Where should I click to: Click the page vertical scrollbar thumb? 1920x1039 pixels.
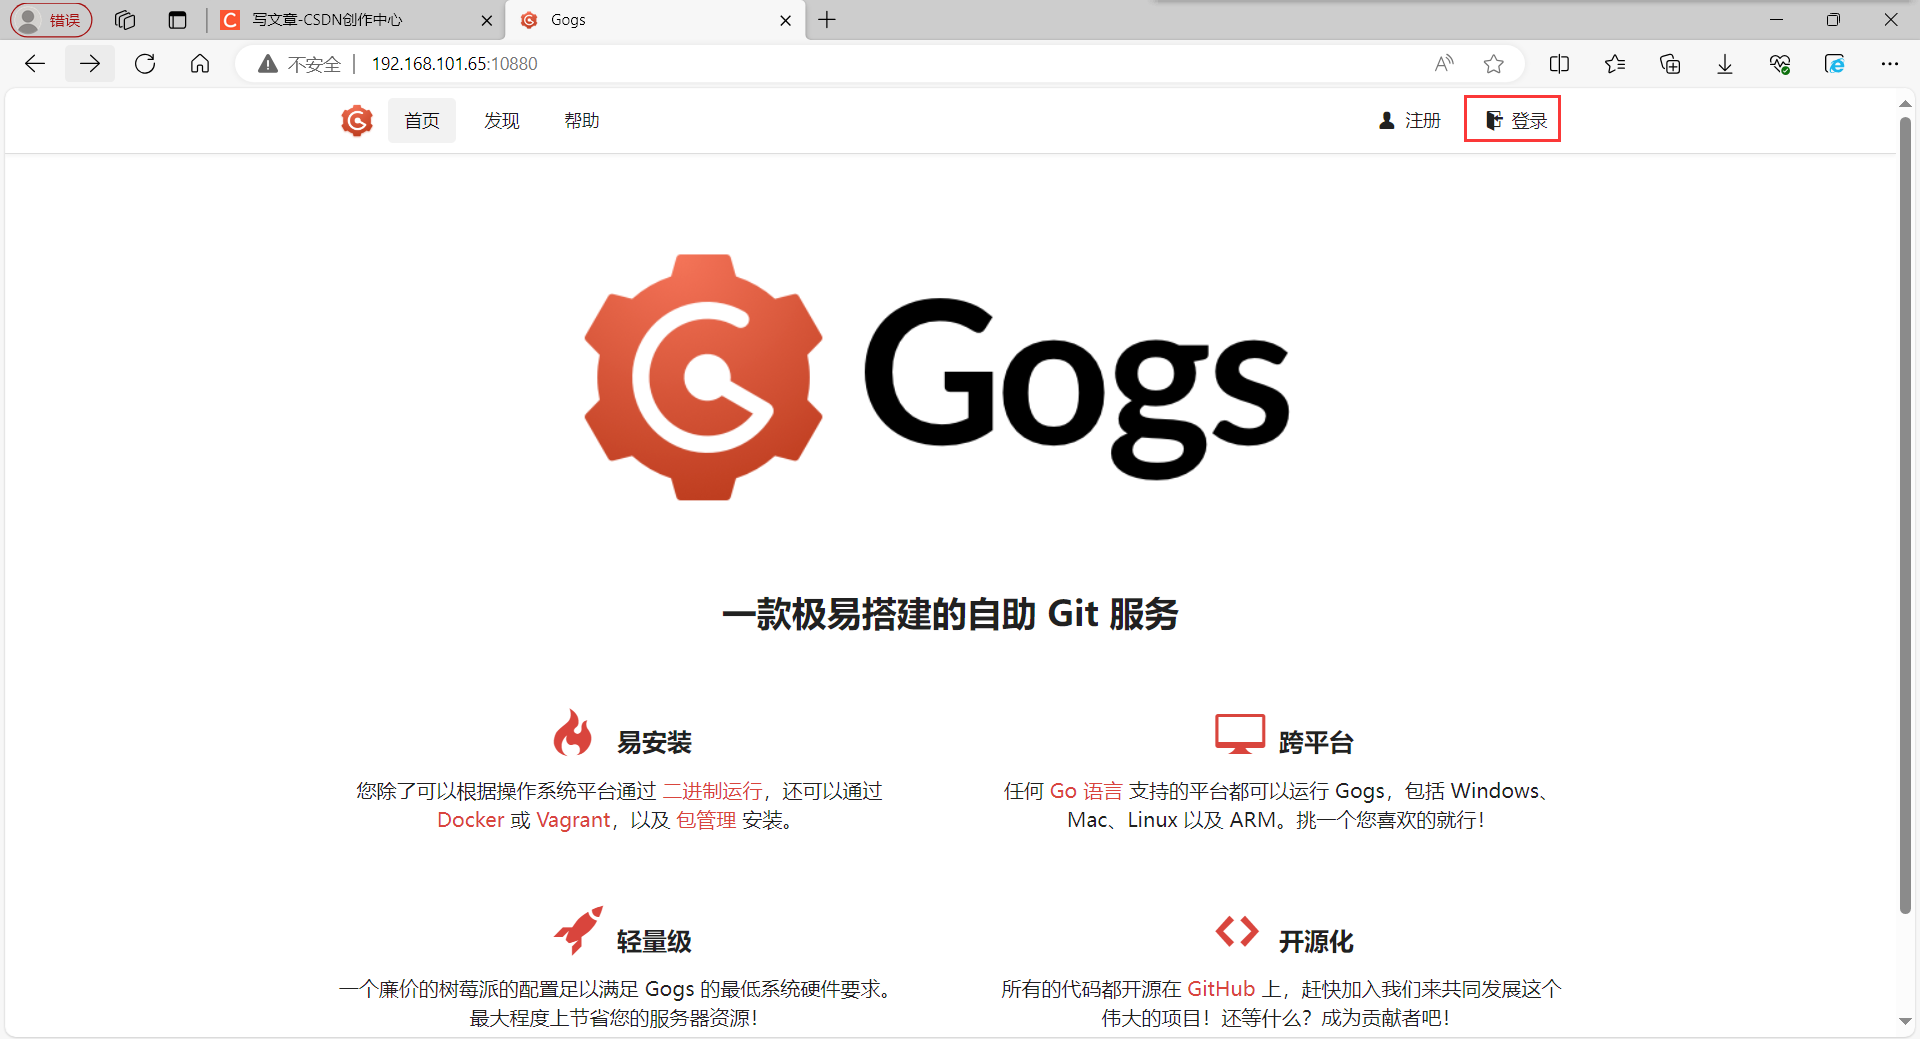coord(1905,515)
